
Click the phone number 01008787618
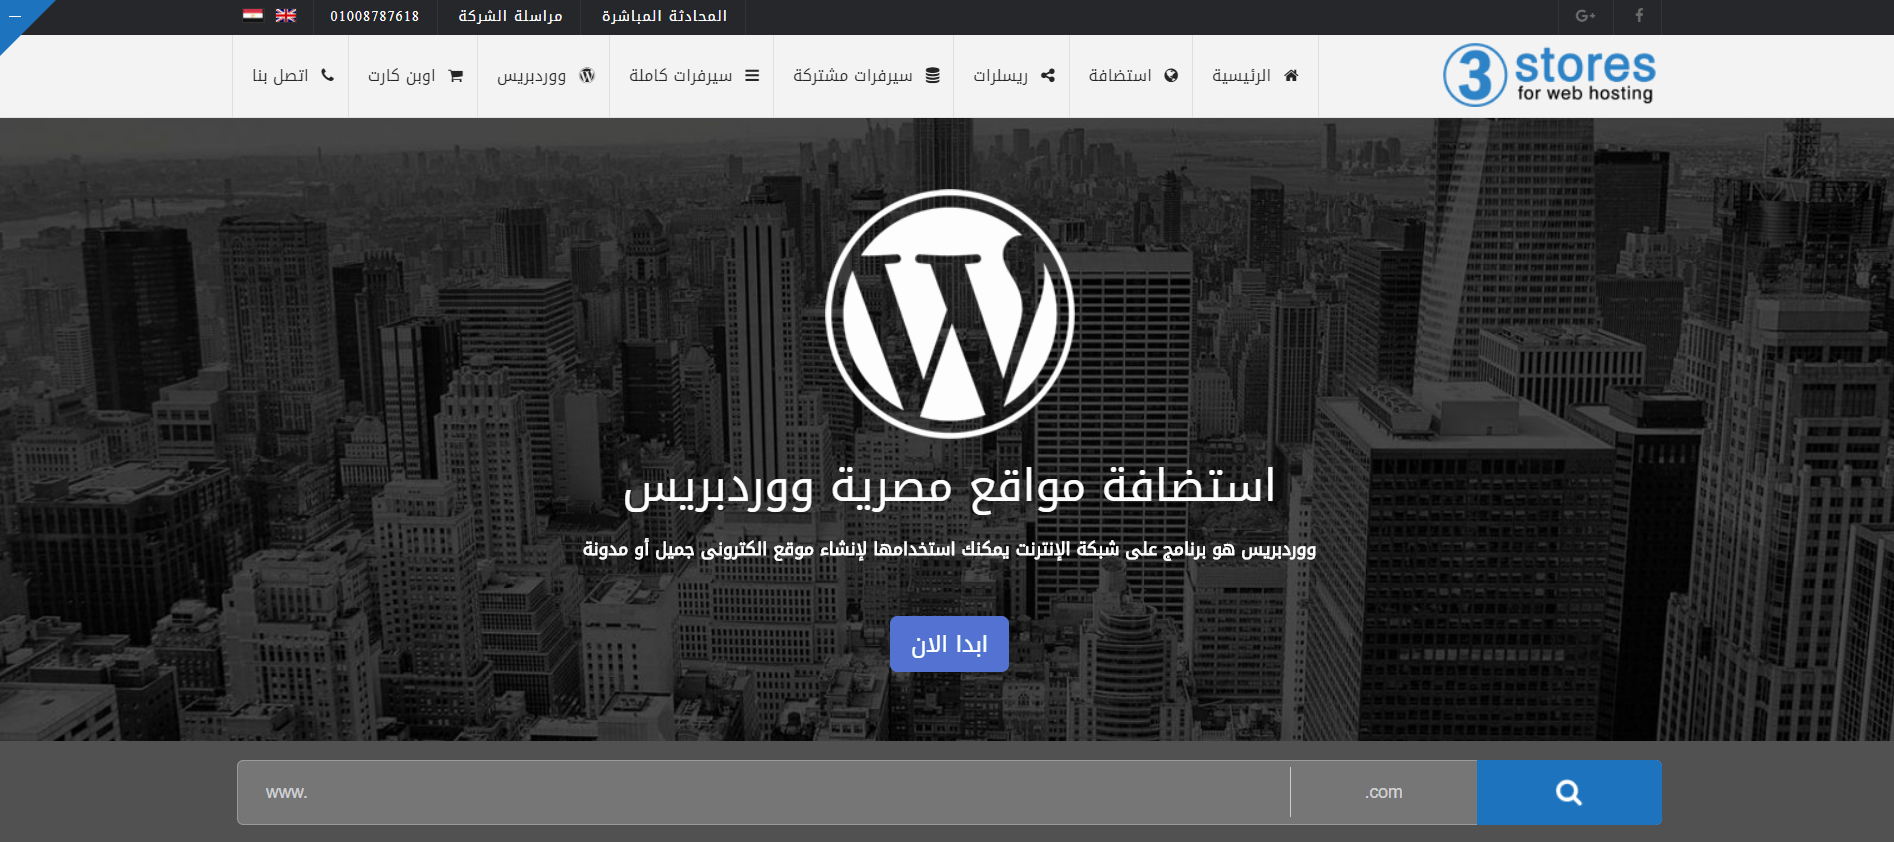pos(375,16)
